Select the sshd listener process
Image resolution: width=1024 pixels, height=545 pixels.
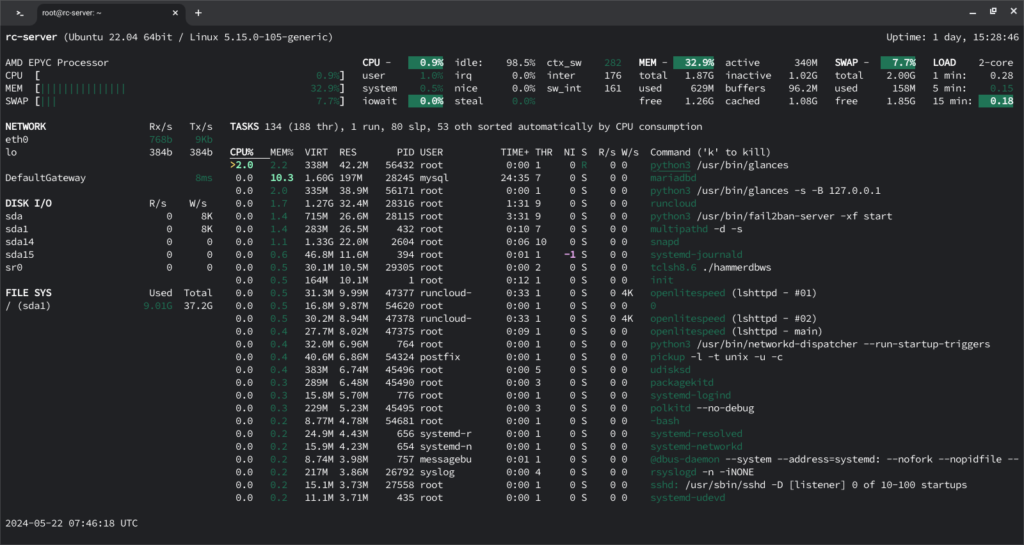(808, 485)
